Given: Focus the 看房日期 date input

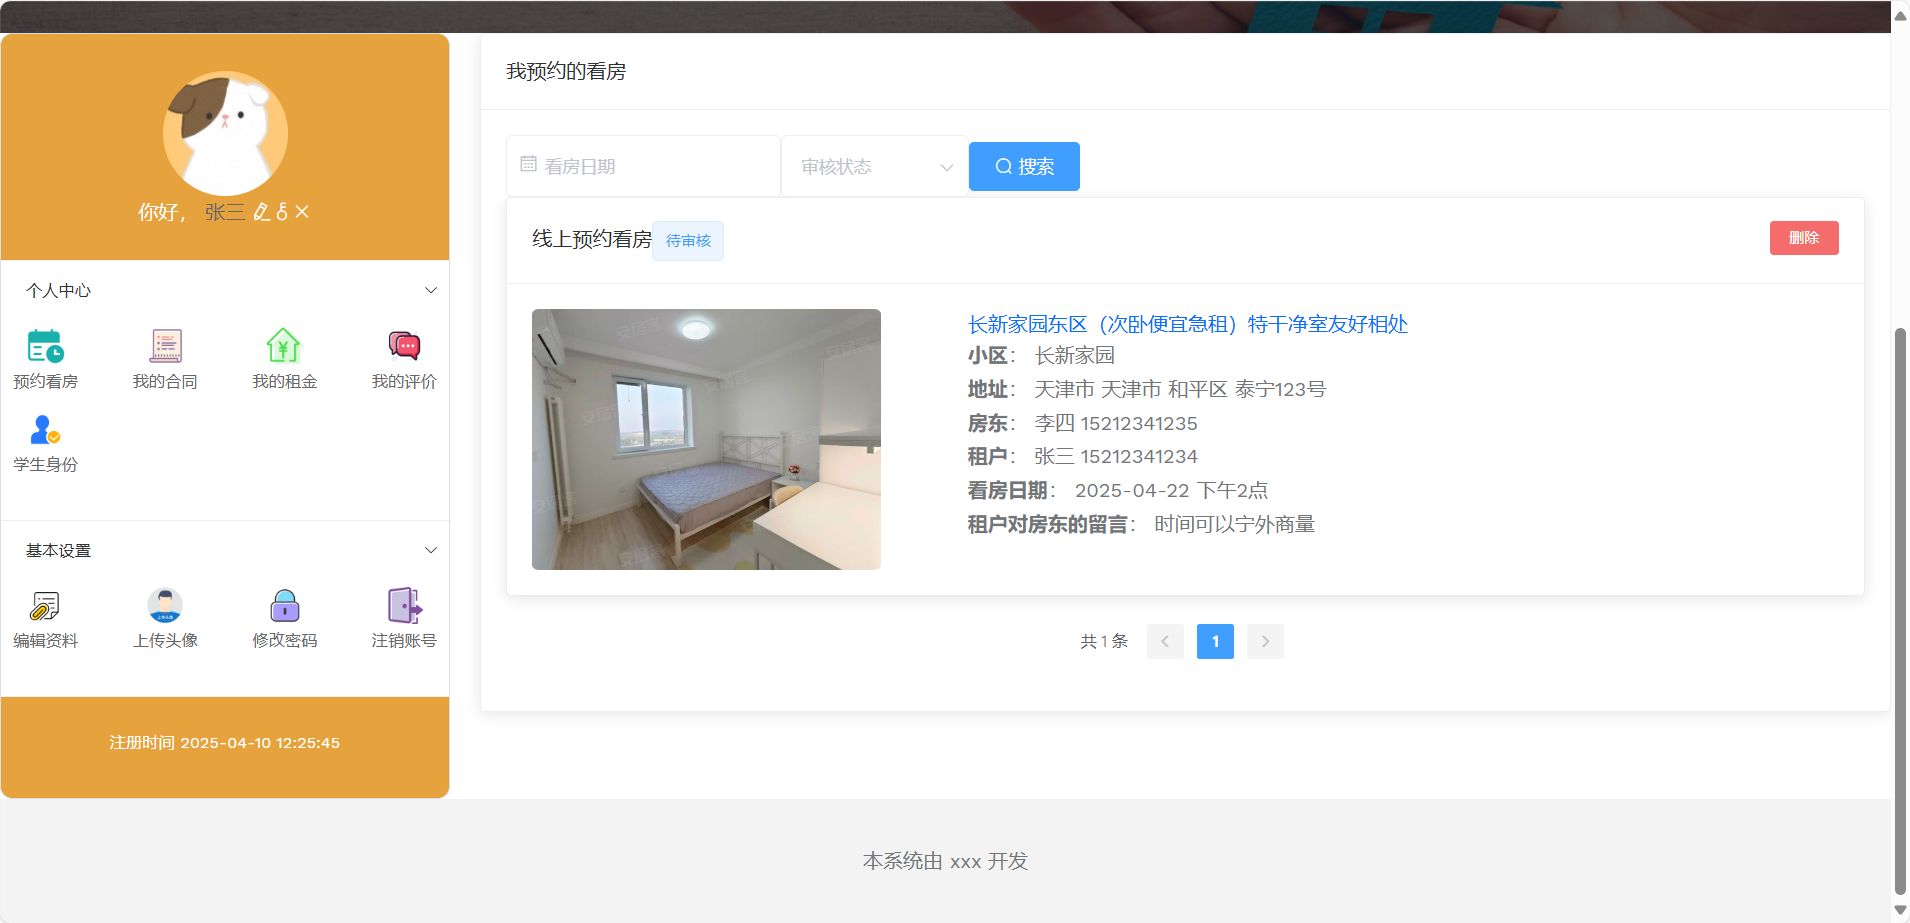Looking at the screenshot, I should tap(643, 166).
